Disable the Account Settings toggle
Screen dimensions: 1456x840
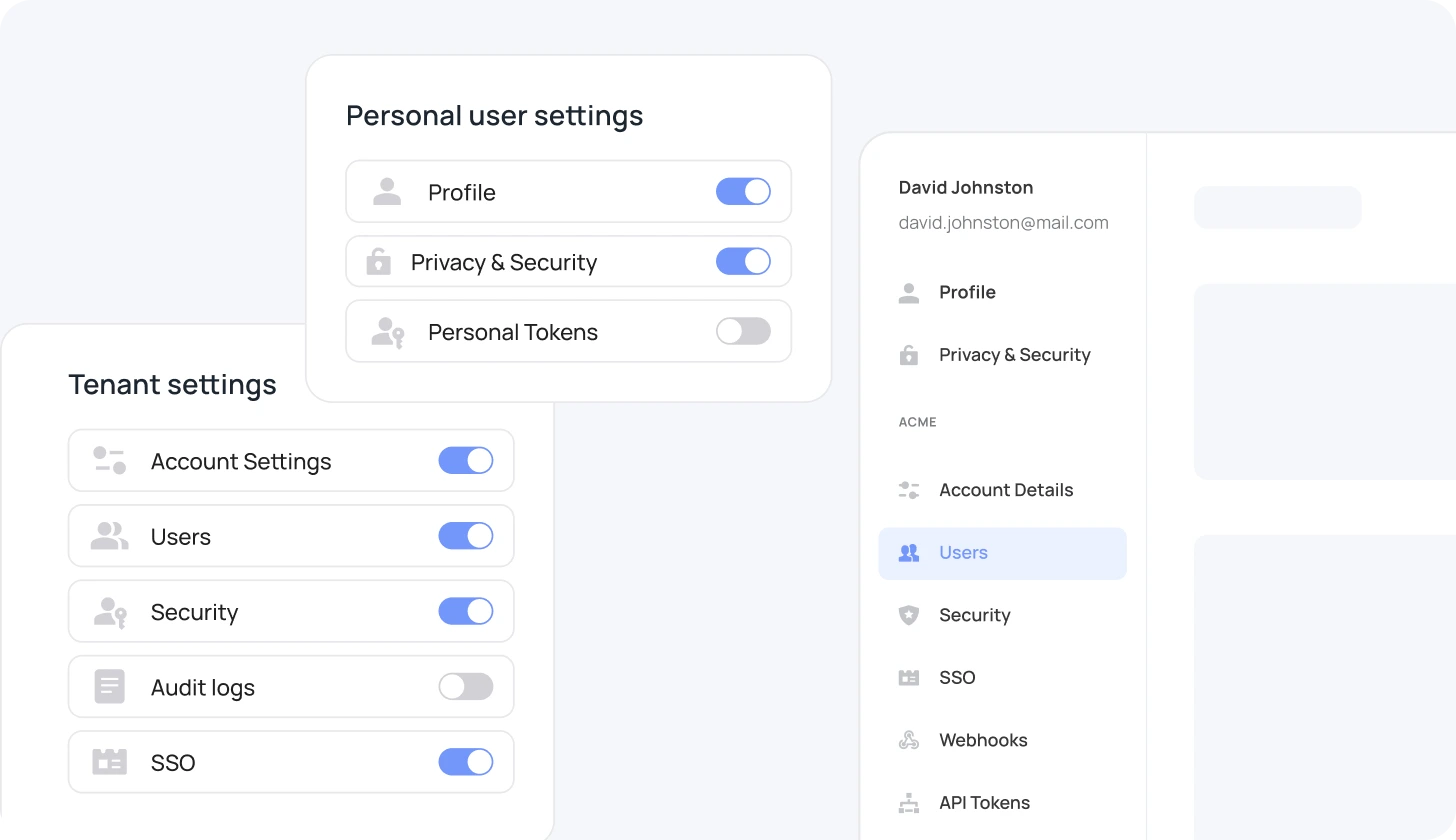tap(466, 460)
